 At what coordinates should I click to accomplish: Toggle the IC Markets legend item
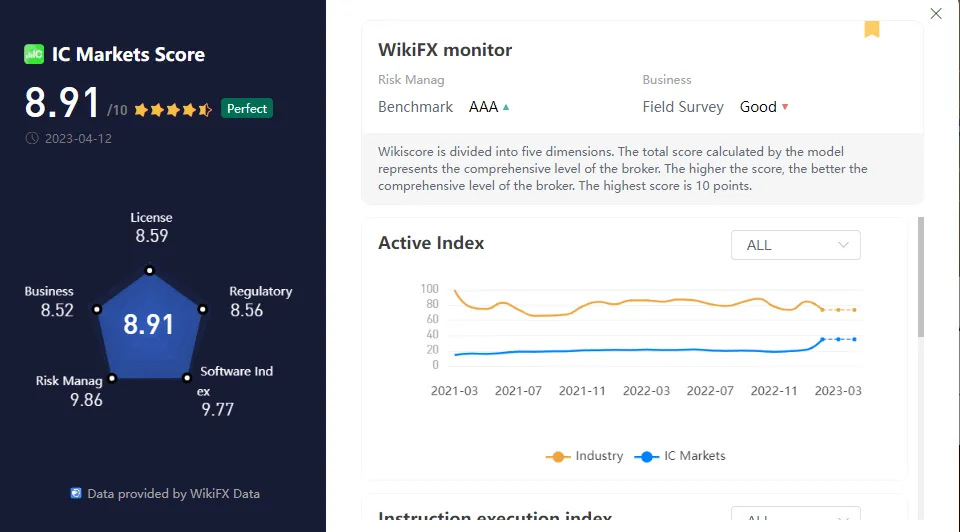[680, 456]
